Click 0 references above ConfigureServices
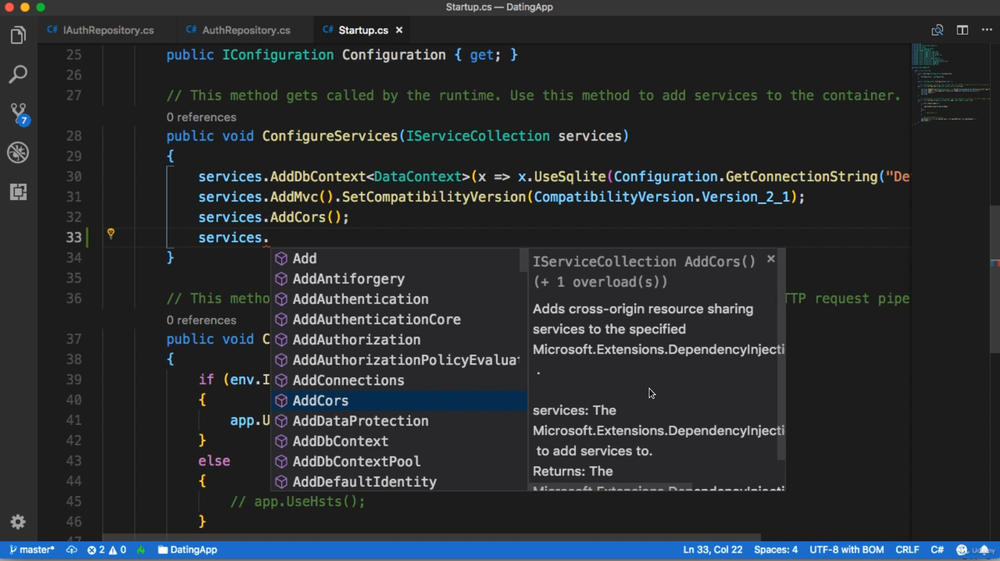 click(202, 117)
